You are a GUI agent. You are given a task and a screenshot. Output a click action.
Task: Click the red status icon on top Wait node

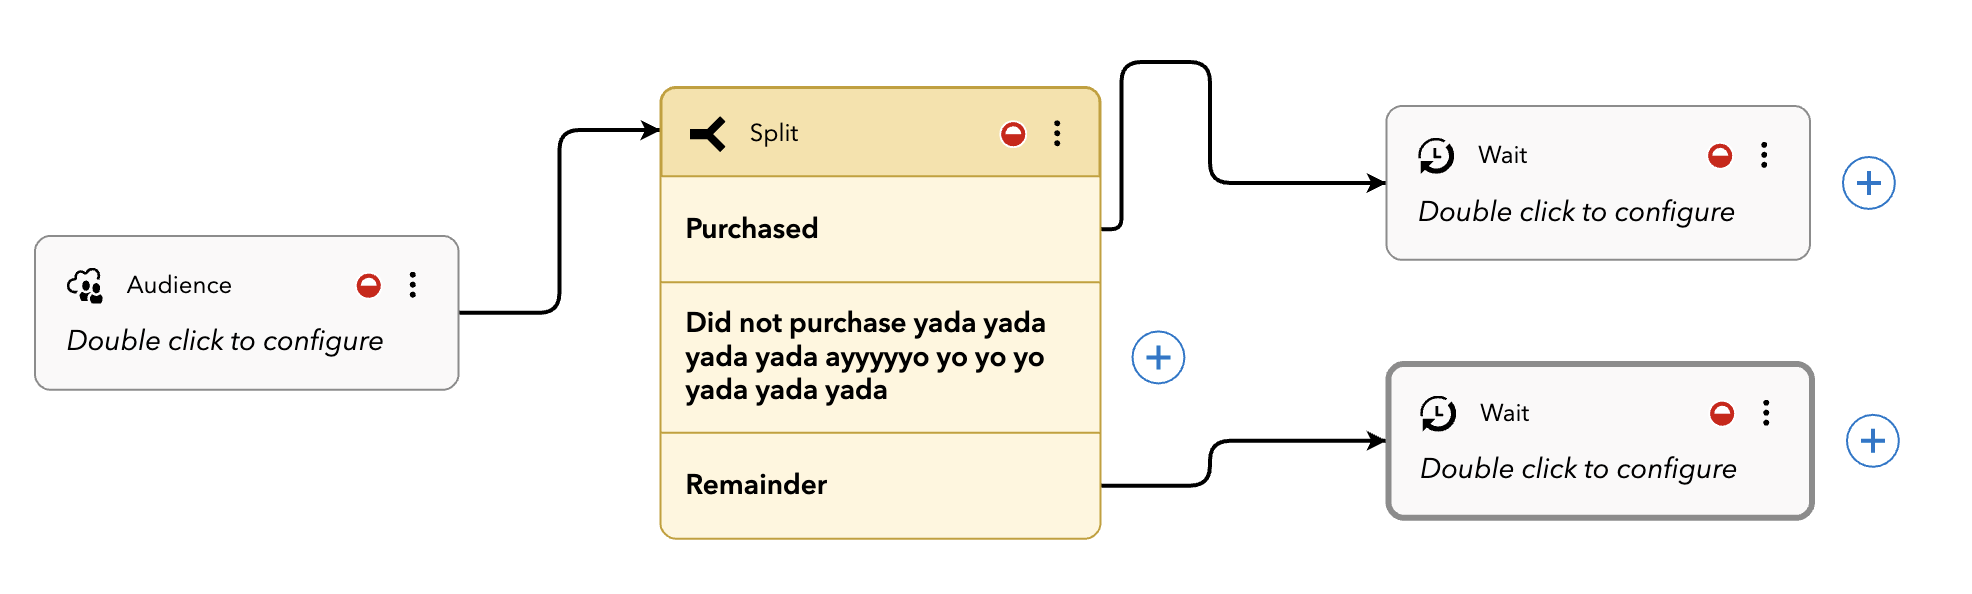1720,155
